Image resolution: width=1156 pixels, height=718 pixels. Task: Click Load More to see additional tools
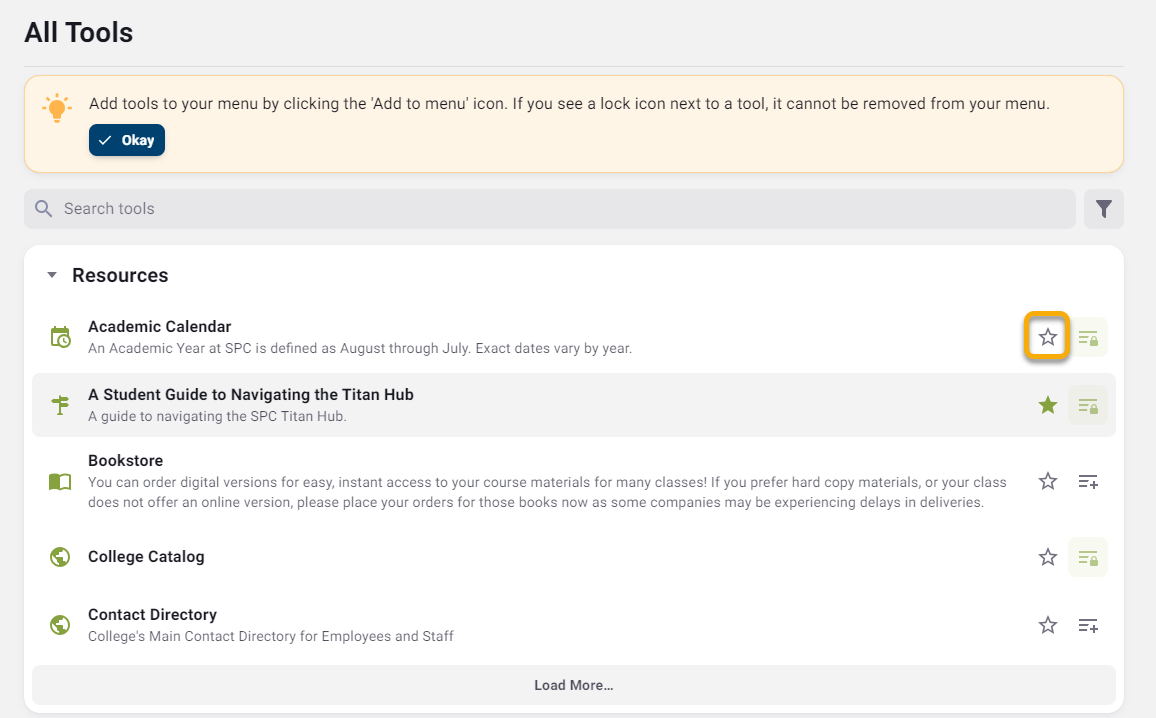[x=573, y=685]
